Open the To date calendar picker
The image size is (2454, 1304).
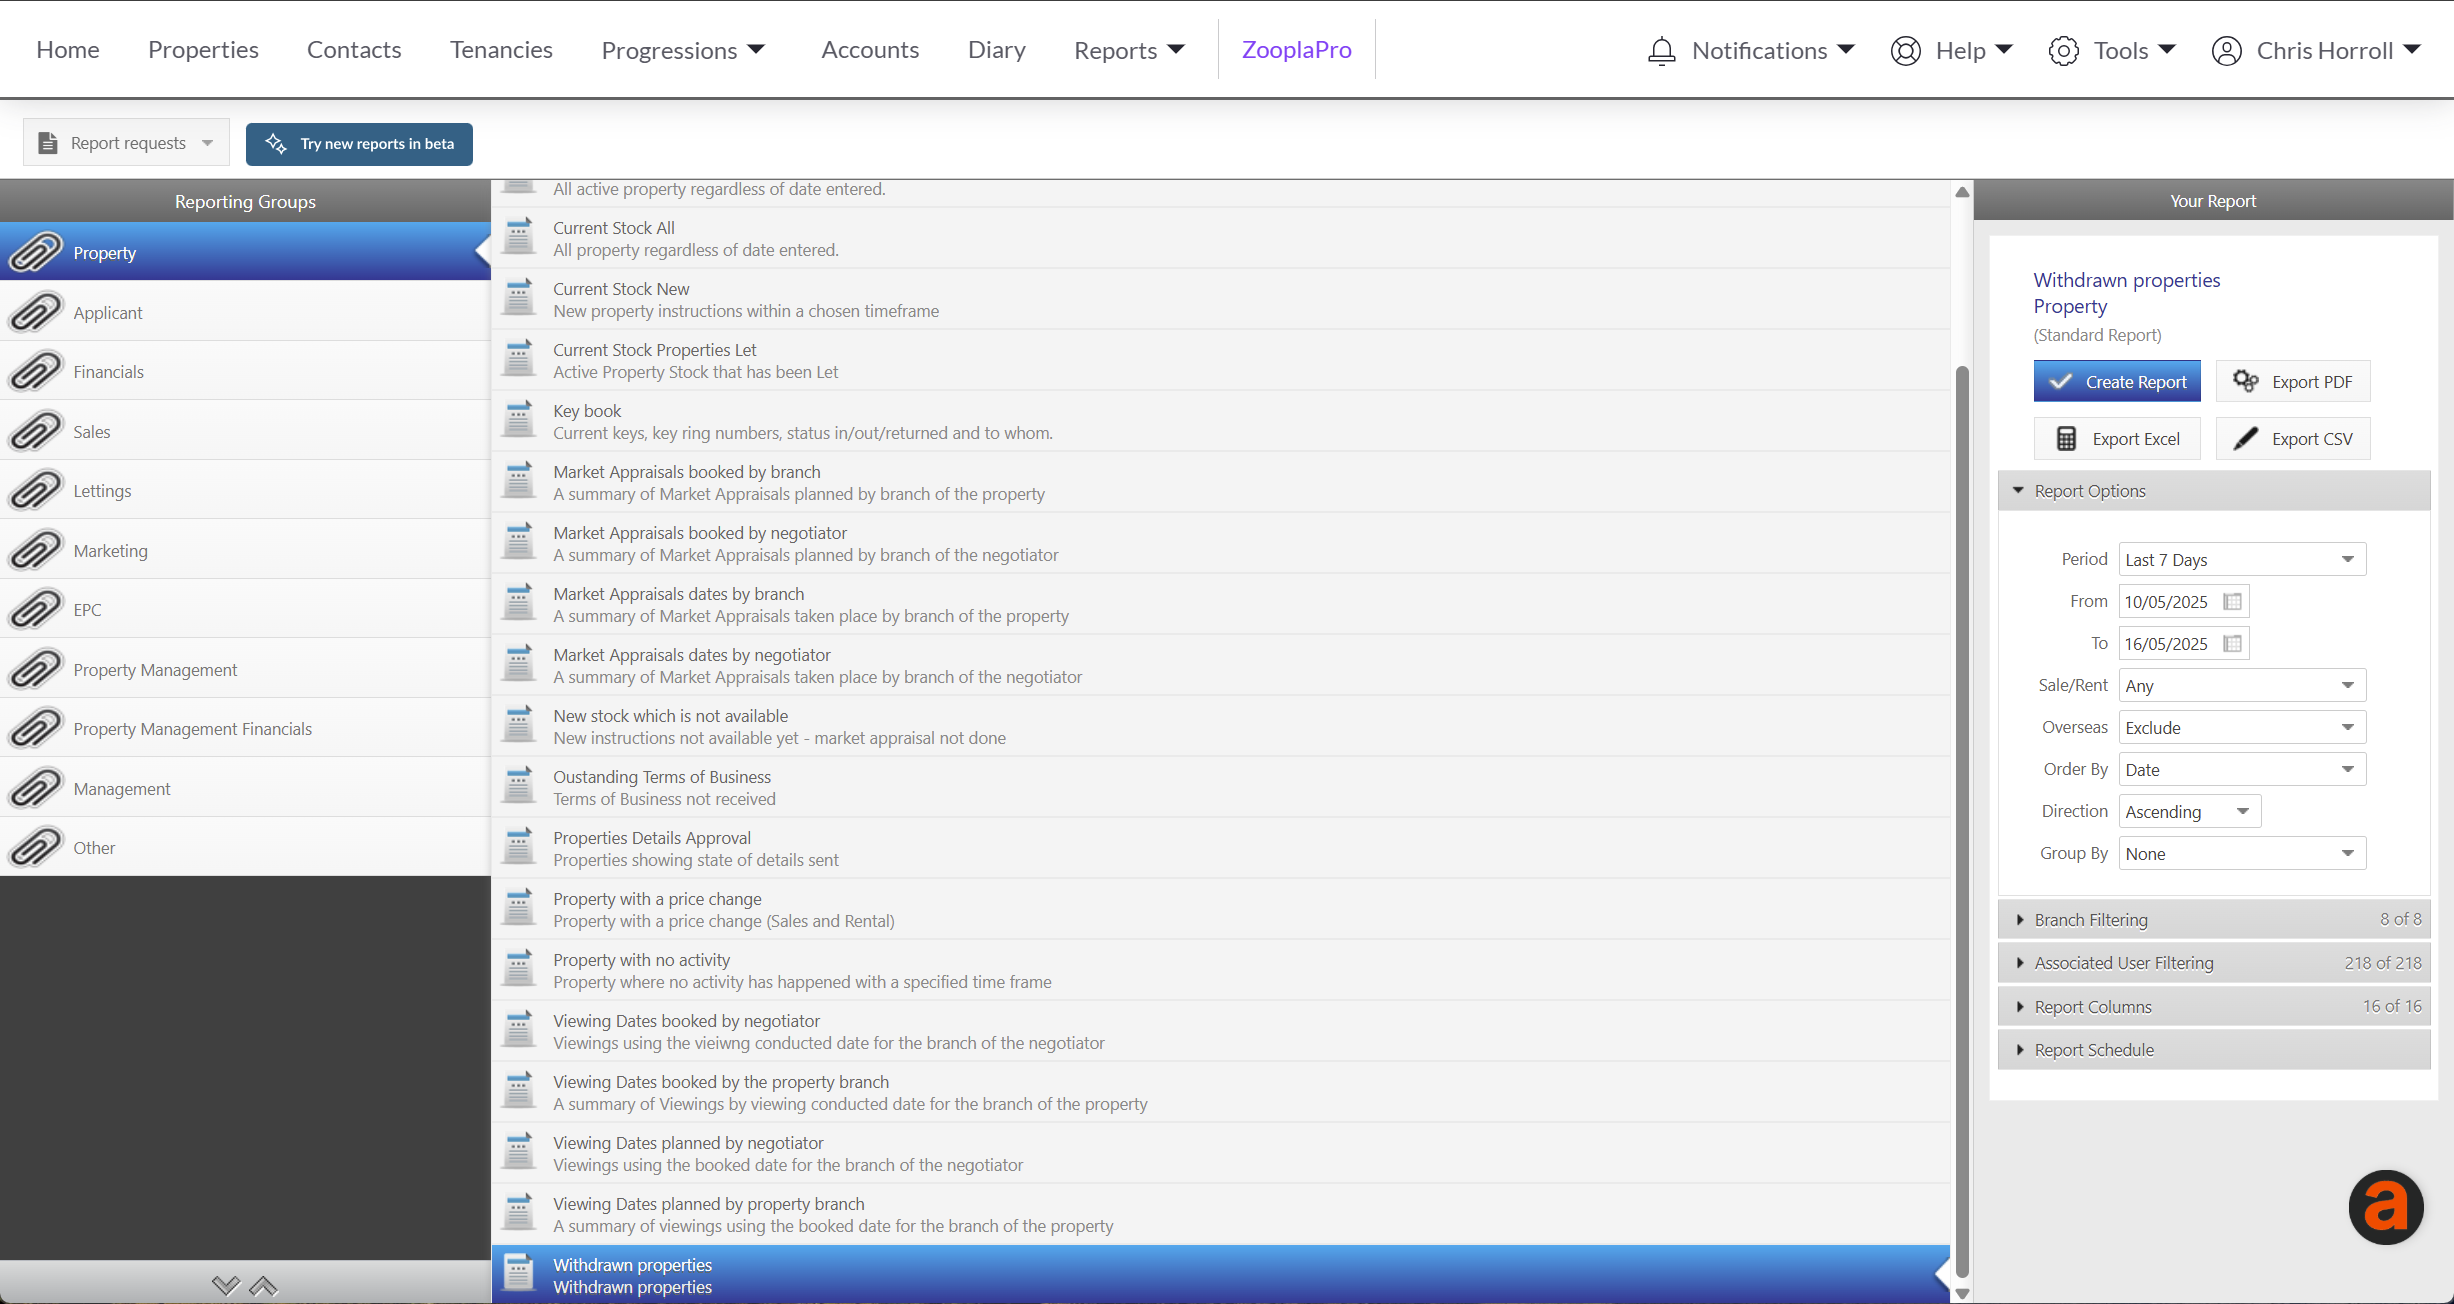click(2232, 643)
